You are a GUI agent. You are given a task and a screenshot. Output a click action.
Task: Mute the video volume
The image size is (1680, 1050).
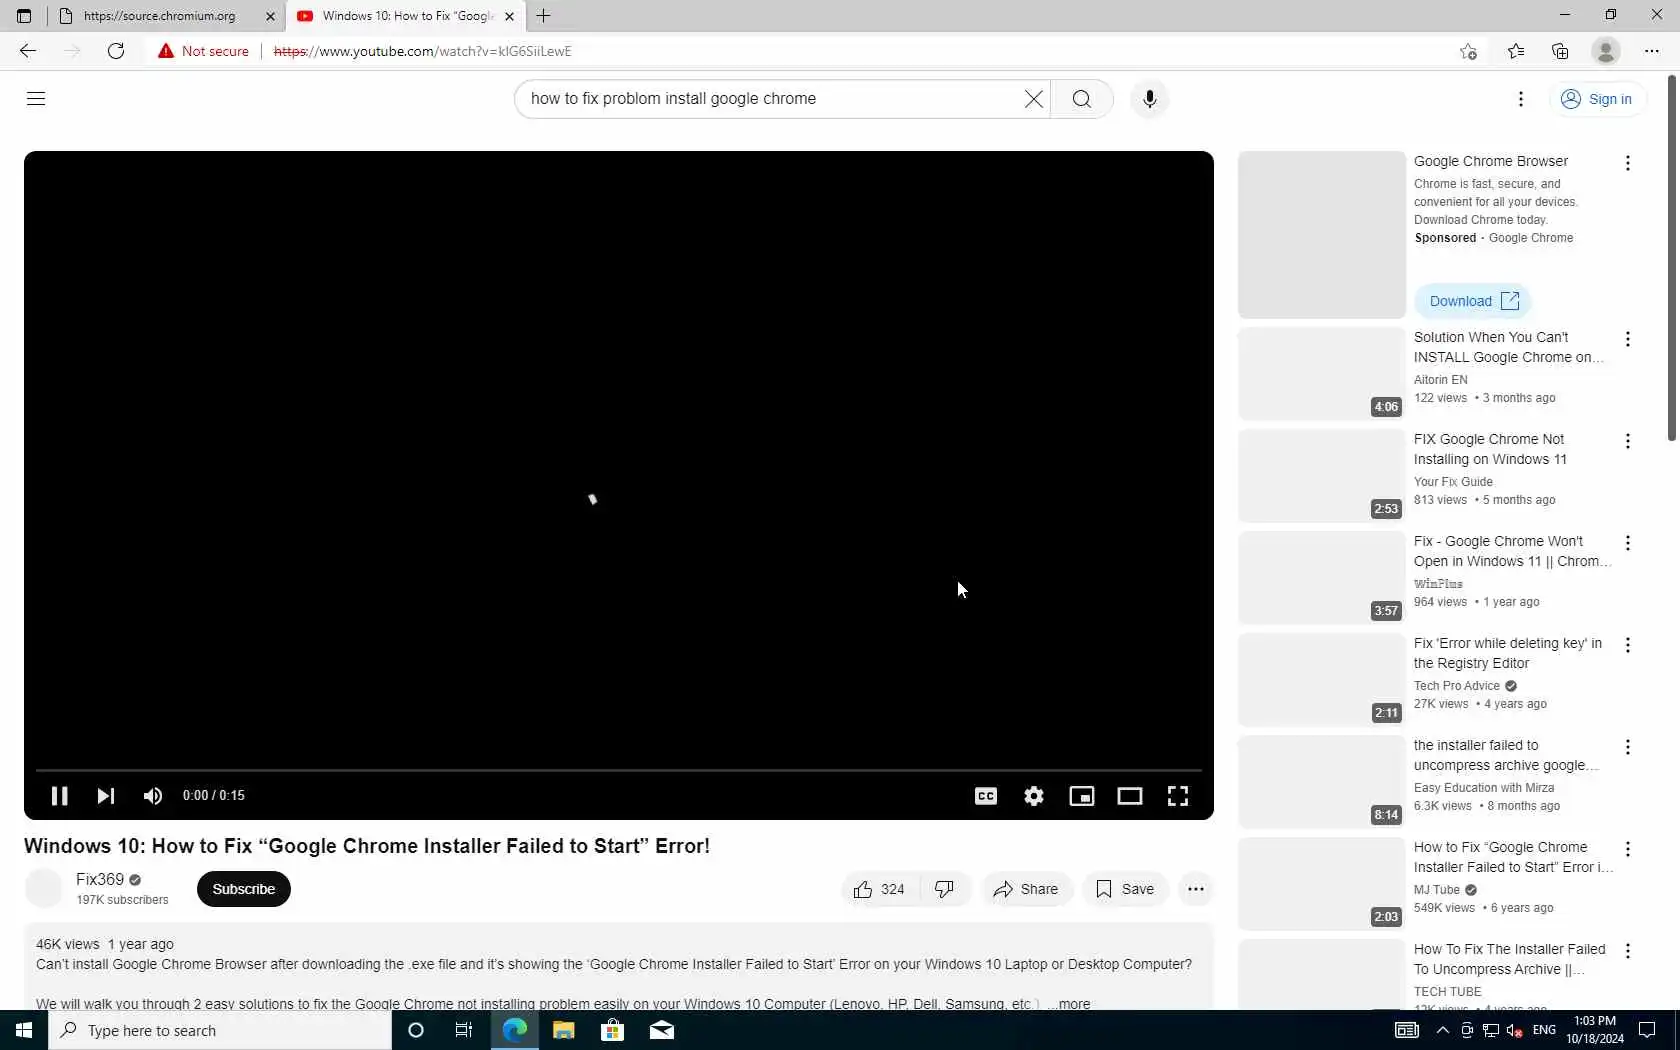(152, 796)
